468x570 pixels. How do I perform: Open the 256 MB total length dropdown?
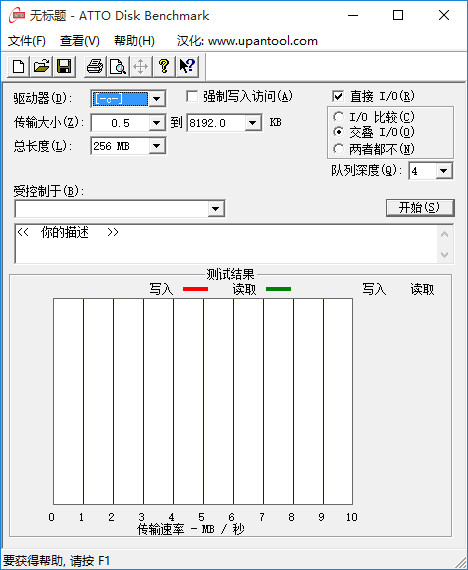pyautogui.click(x=157, y=146)
